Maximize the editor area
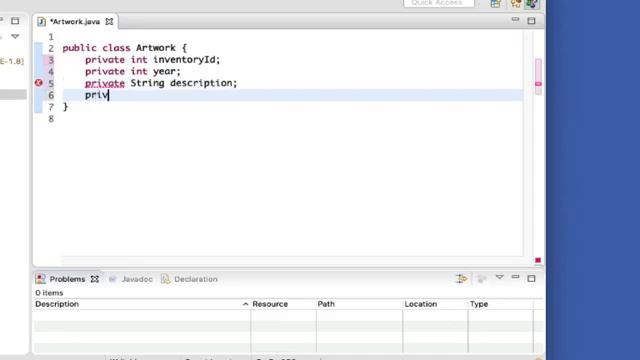Image resolution: width=640 pixels, height=360 pixels. coord(531,20)
